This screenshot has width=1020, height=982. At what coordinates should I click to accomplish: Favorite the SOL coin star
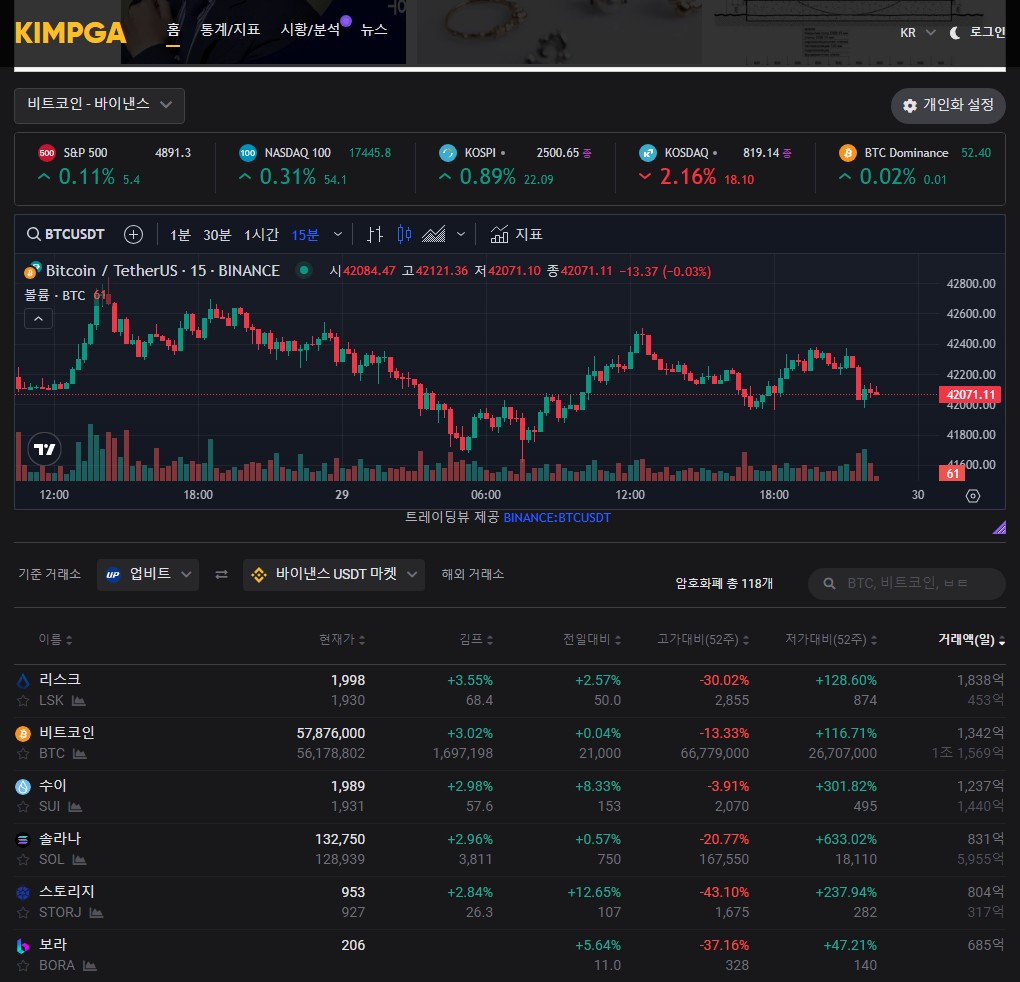(23, 860)
